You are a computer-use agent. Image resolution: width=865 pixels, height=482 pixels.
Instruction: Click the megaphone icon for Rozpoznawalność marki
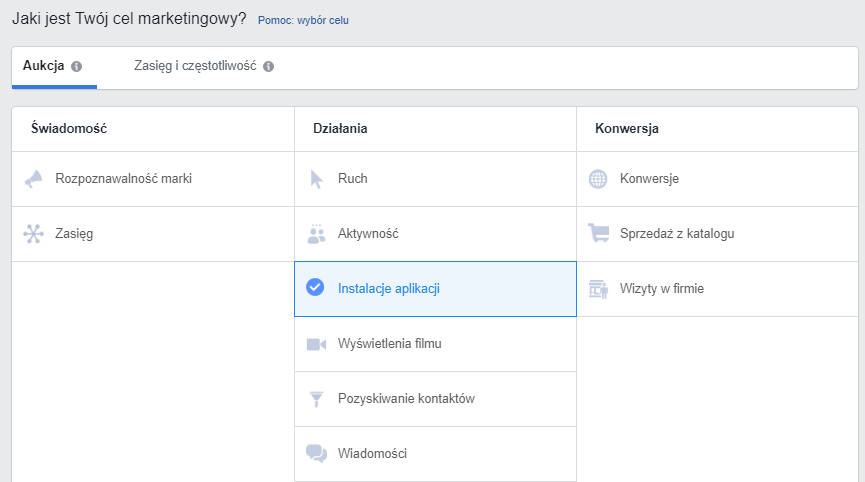point(34,179)
